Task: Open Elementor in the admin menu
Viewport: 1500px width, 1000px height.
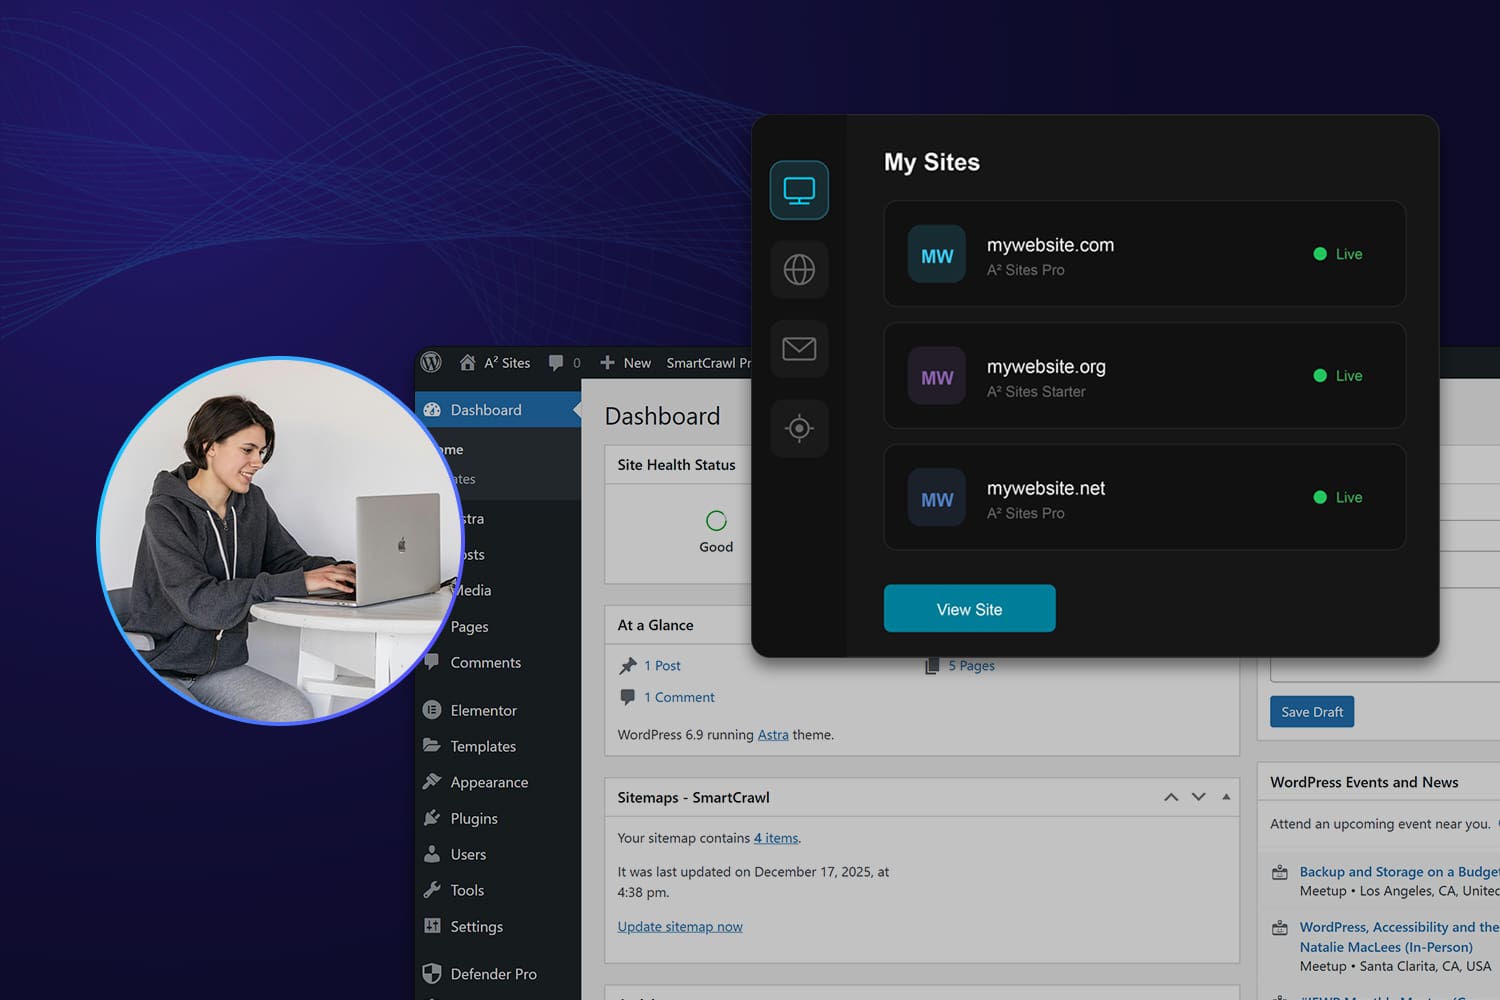Action: click(483, 710)
